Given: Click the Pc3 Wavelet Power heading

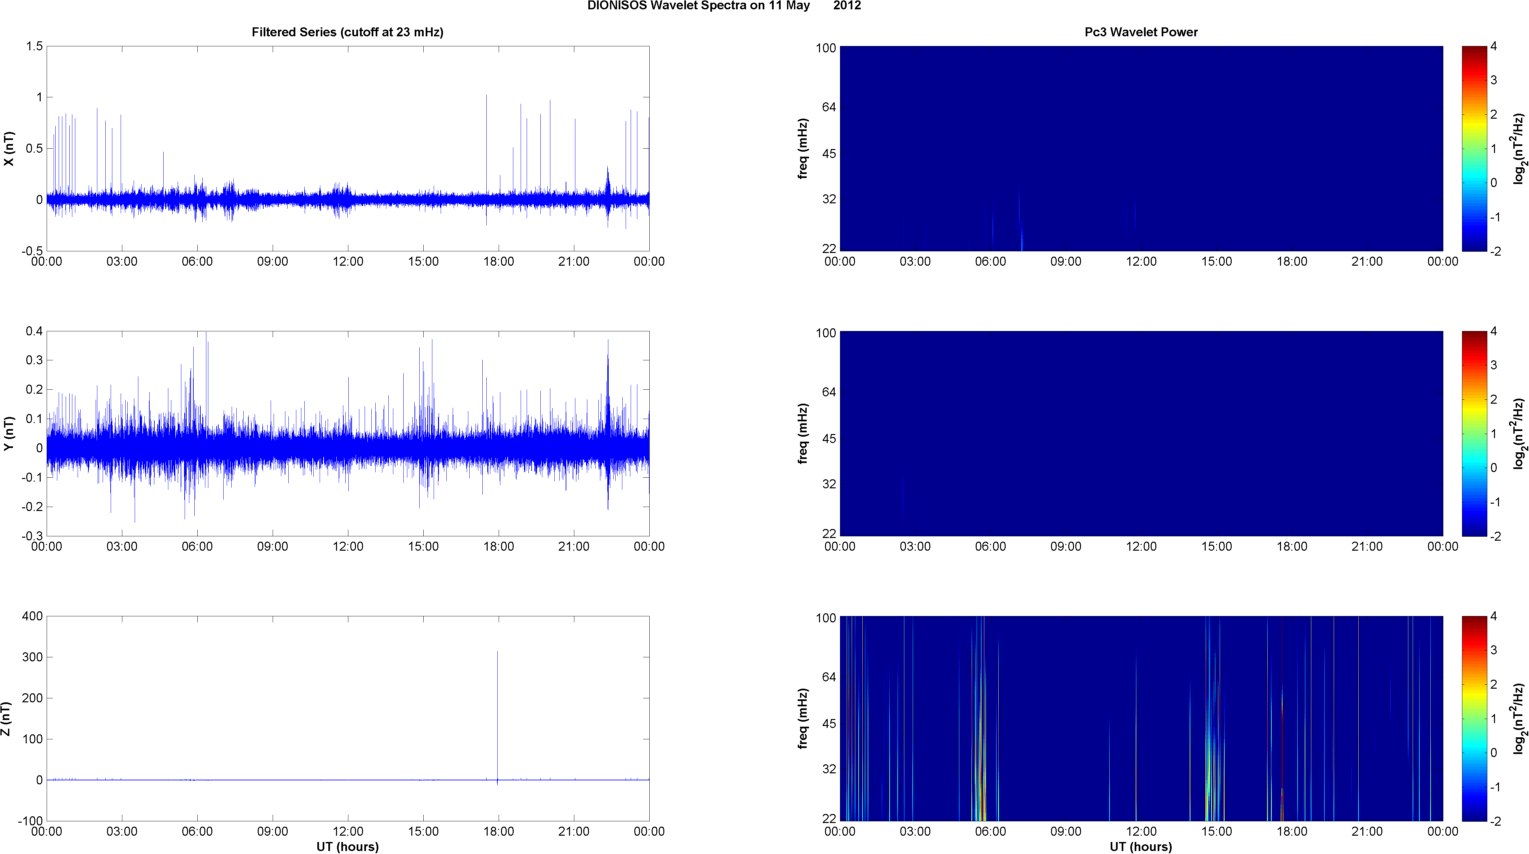Looking at the screenshot, I should [1141, 32].
